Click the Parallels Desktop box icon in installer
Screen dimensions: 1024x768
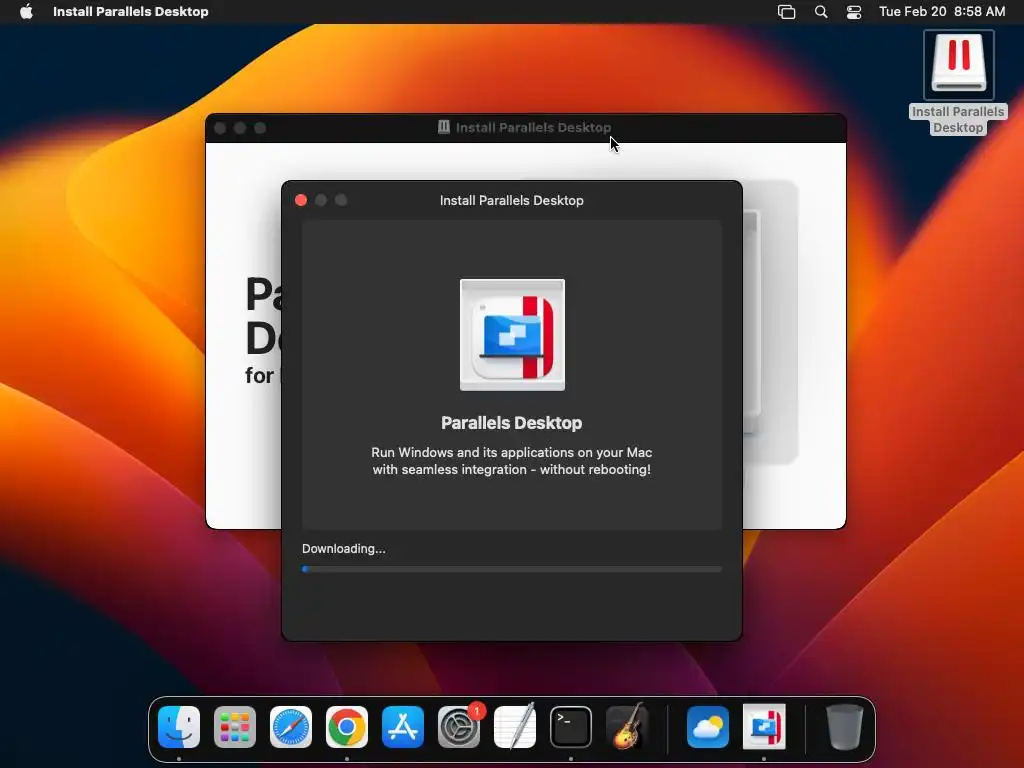512,334
